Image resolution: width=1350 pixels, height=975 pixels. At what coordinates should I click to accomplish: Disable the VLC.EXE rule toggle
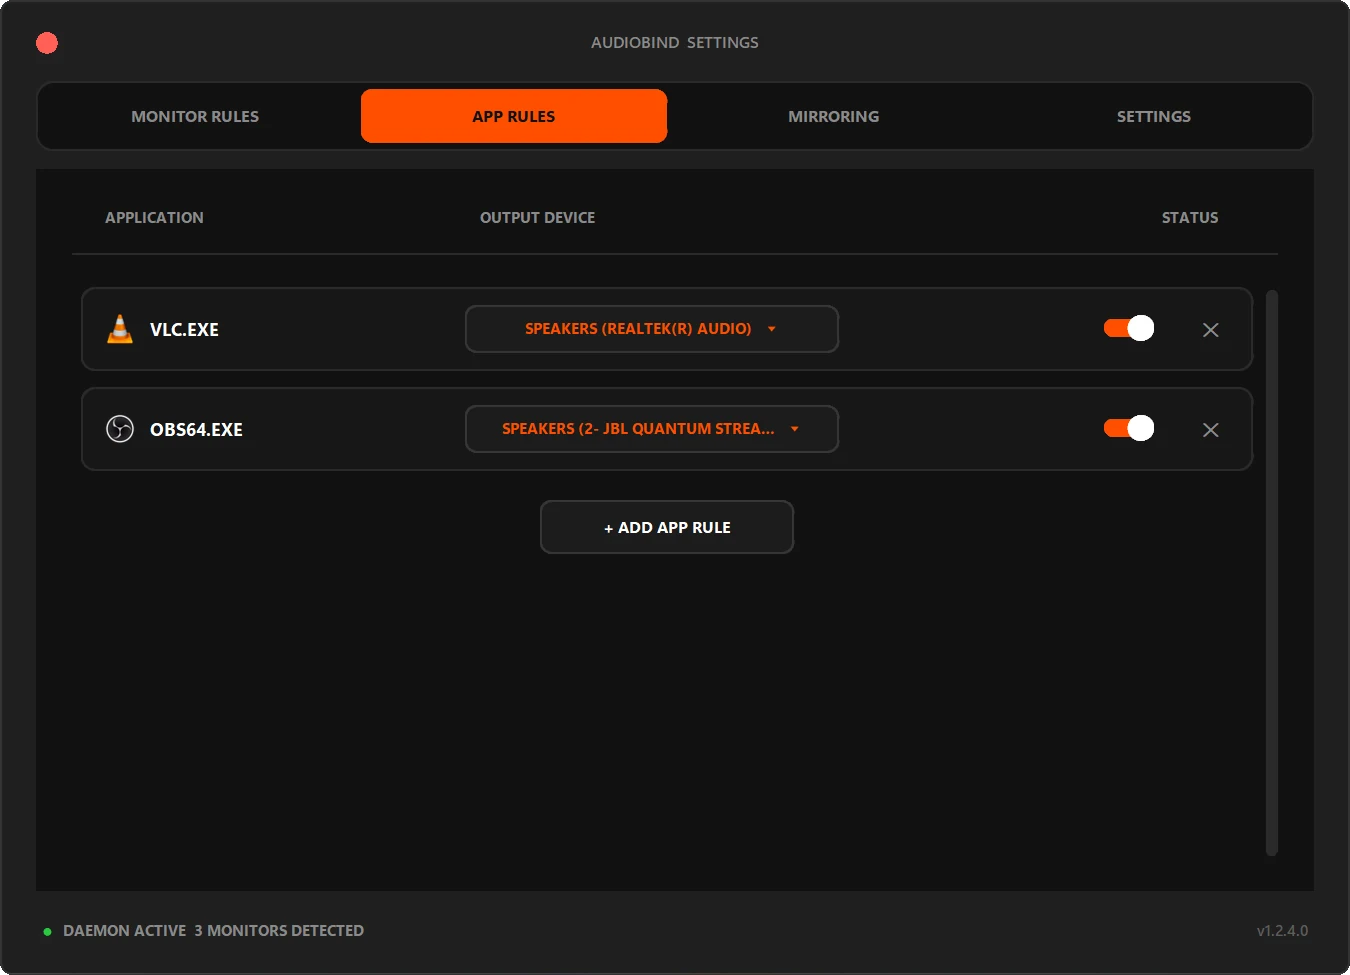click(1129, 328)
